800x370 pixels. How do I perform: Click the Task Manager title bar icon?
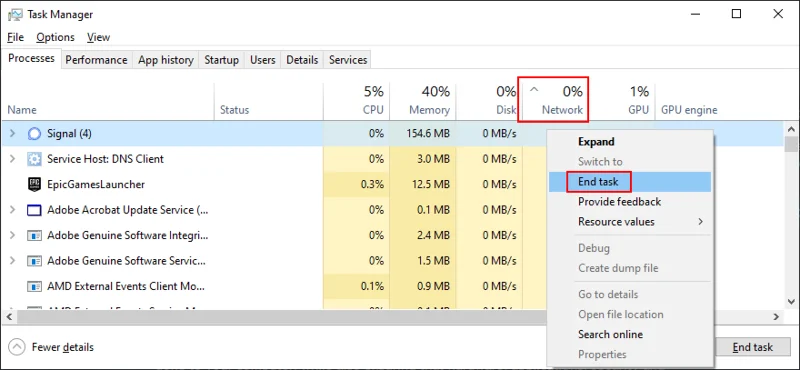point(15,15)
